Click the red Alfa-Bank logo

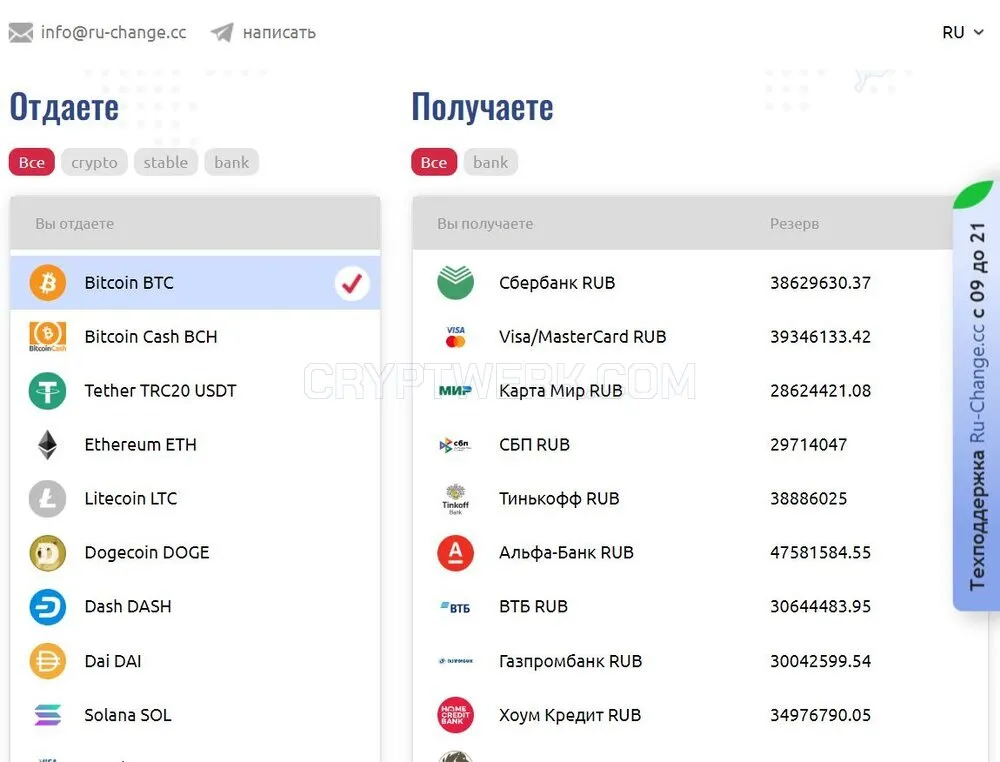[455, 553]
